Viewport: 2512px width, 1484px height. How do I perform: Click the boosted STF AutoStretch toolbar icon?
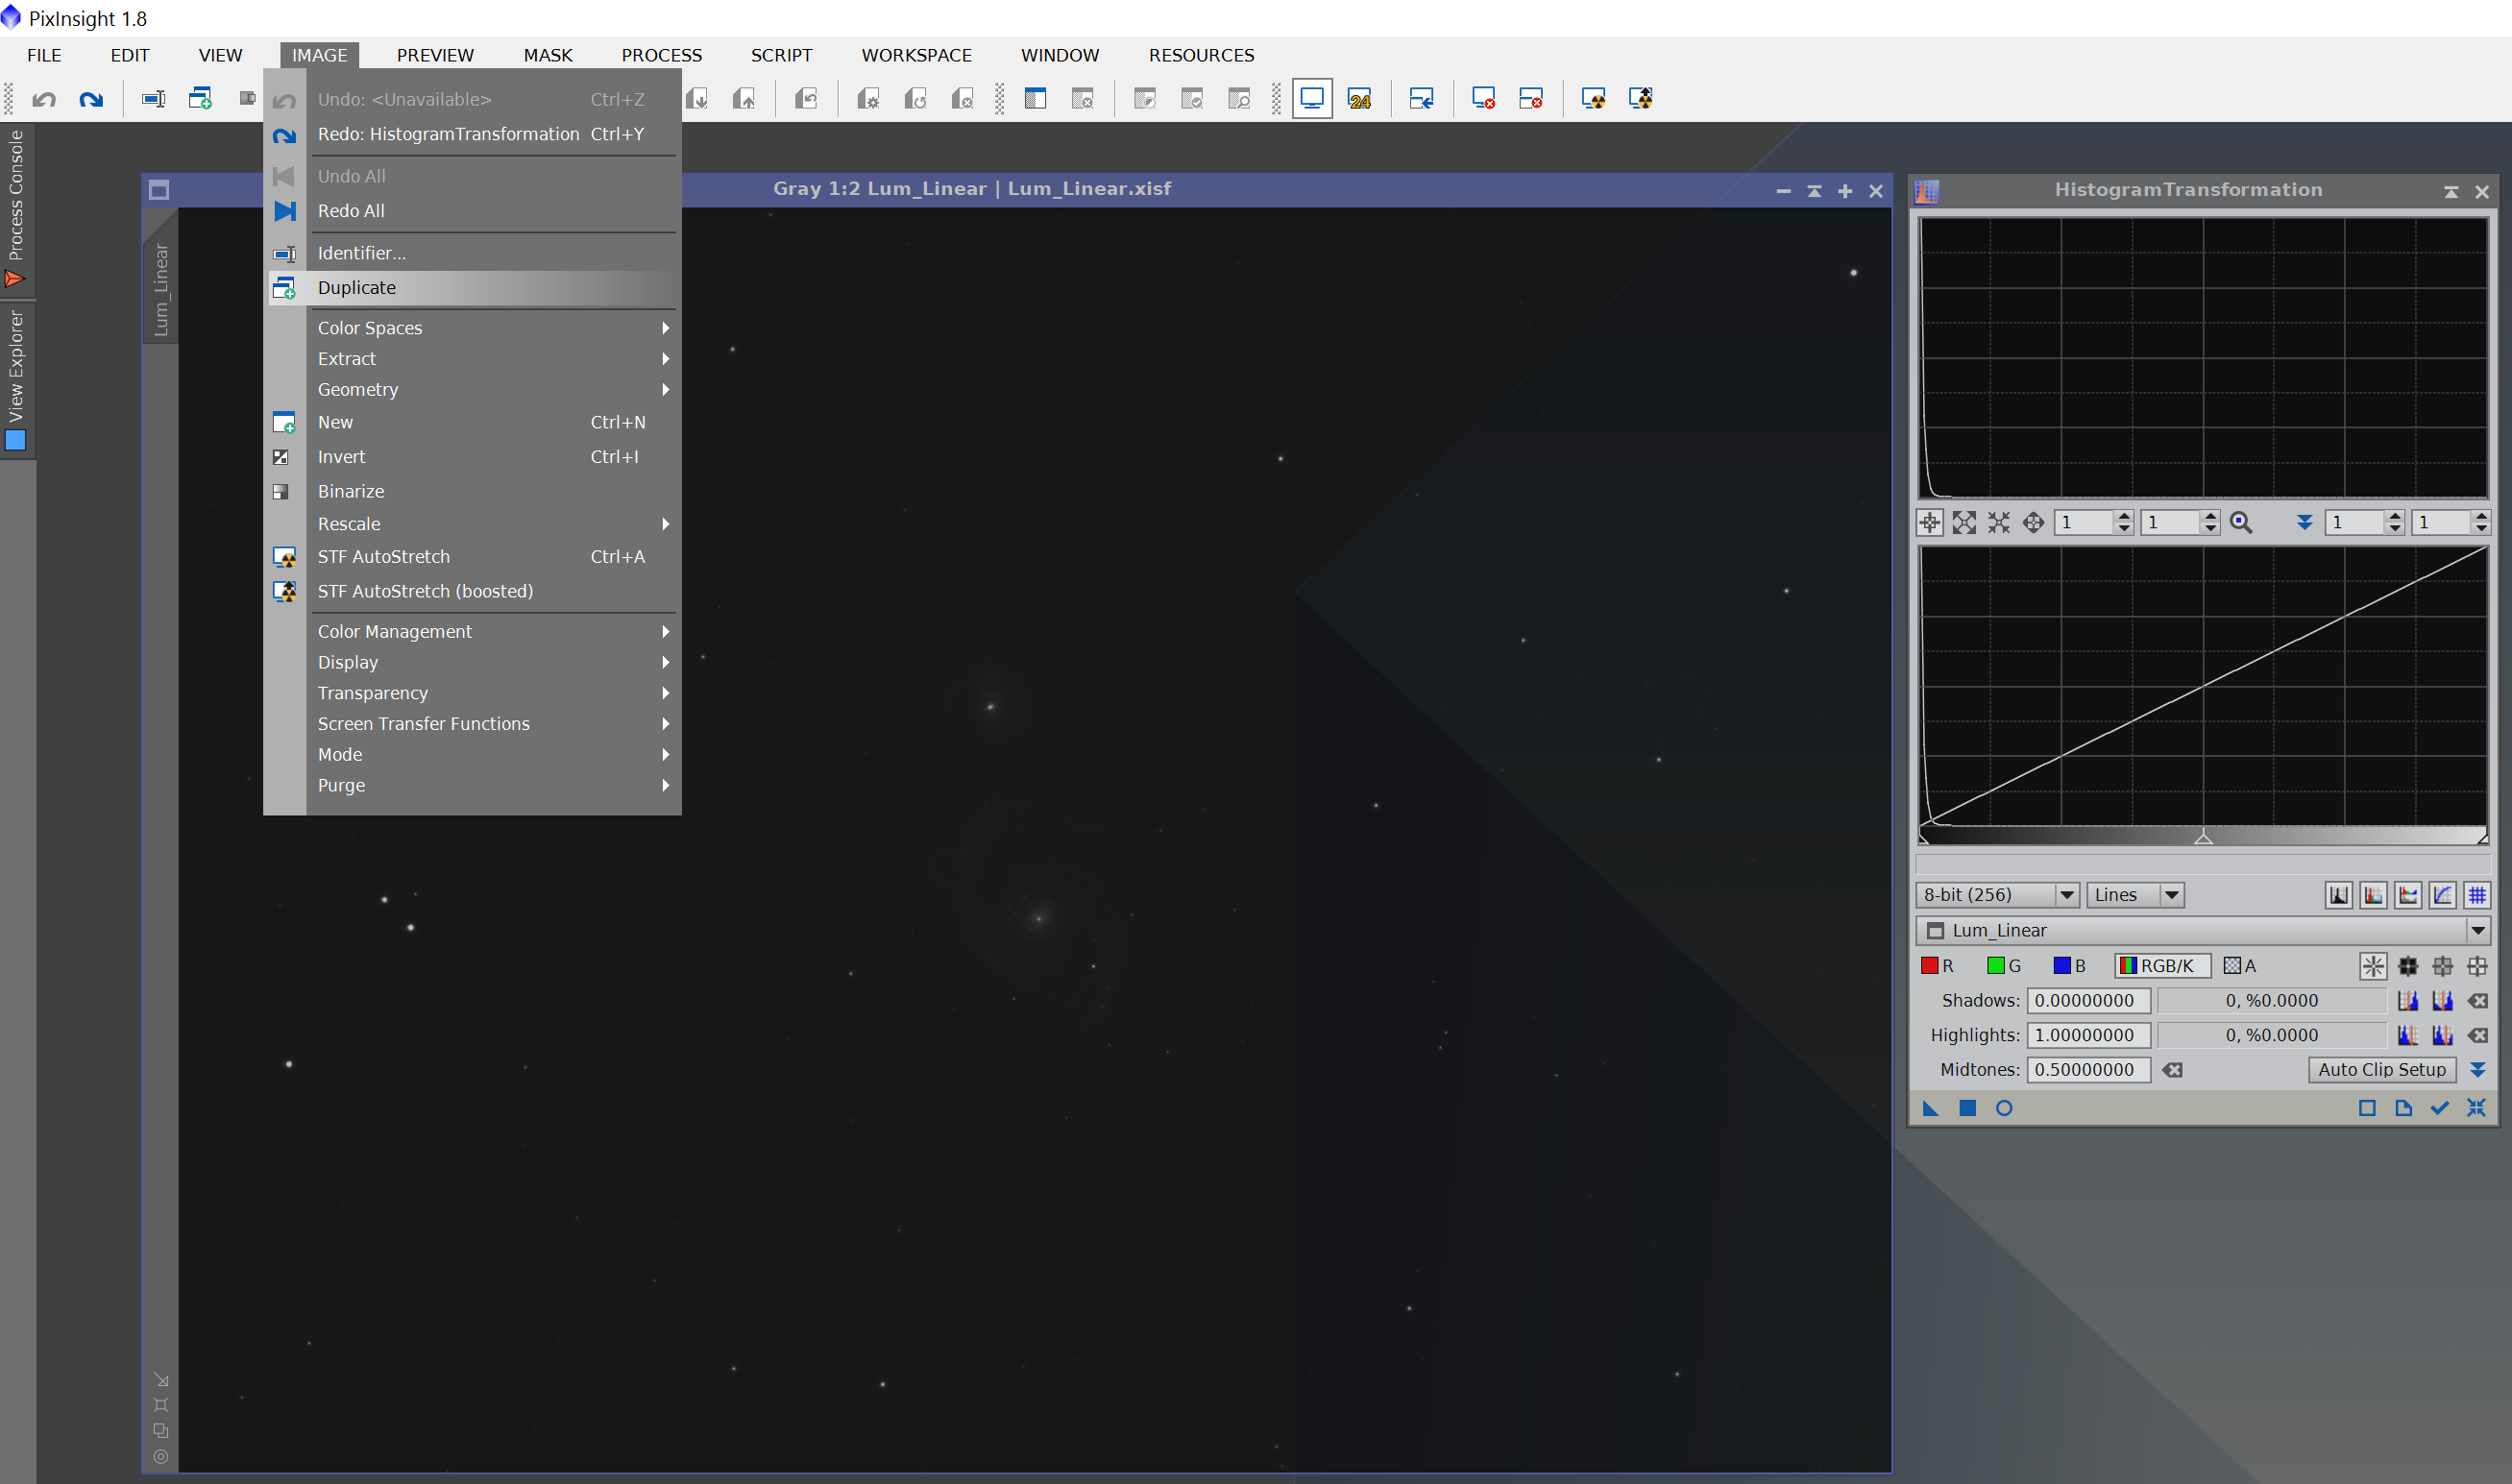tap(1640, 98)
